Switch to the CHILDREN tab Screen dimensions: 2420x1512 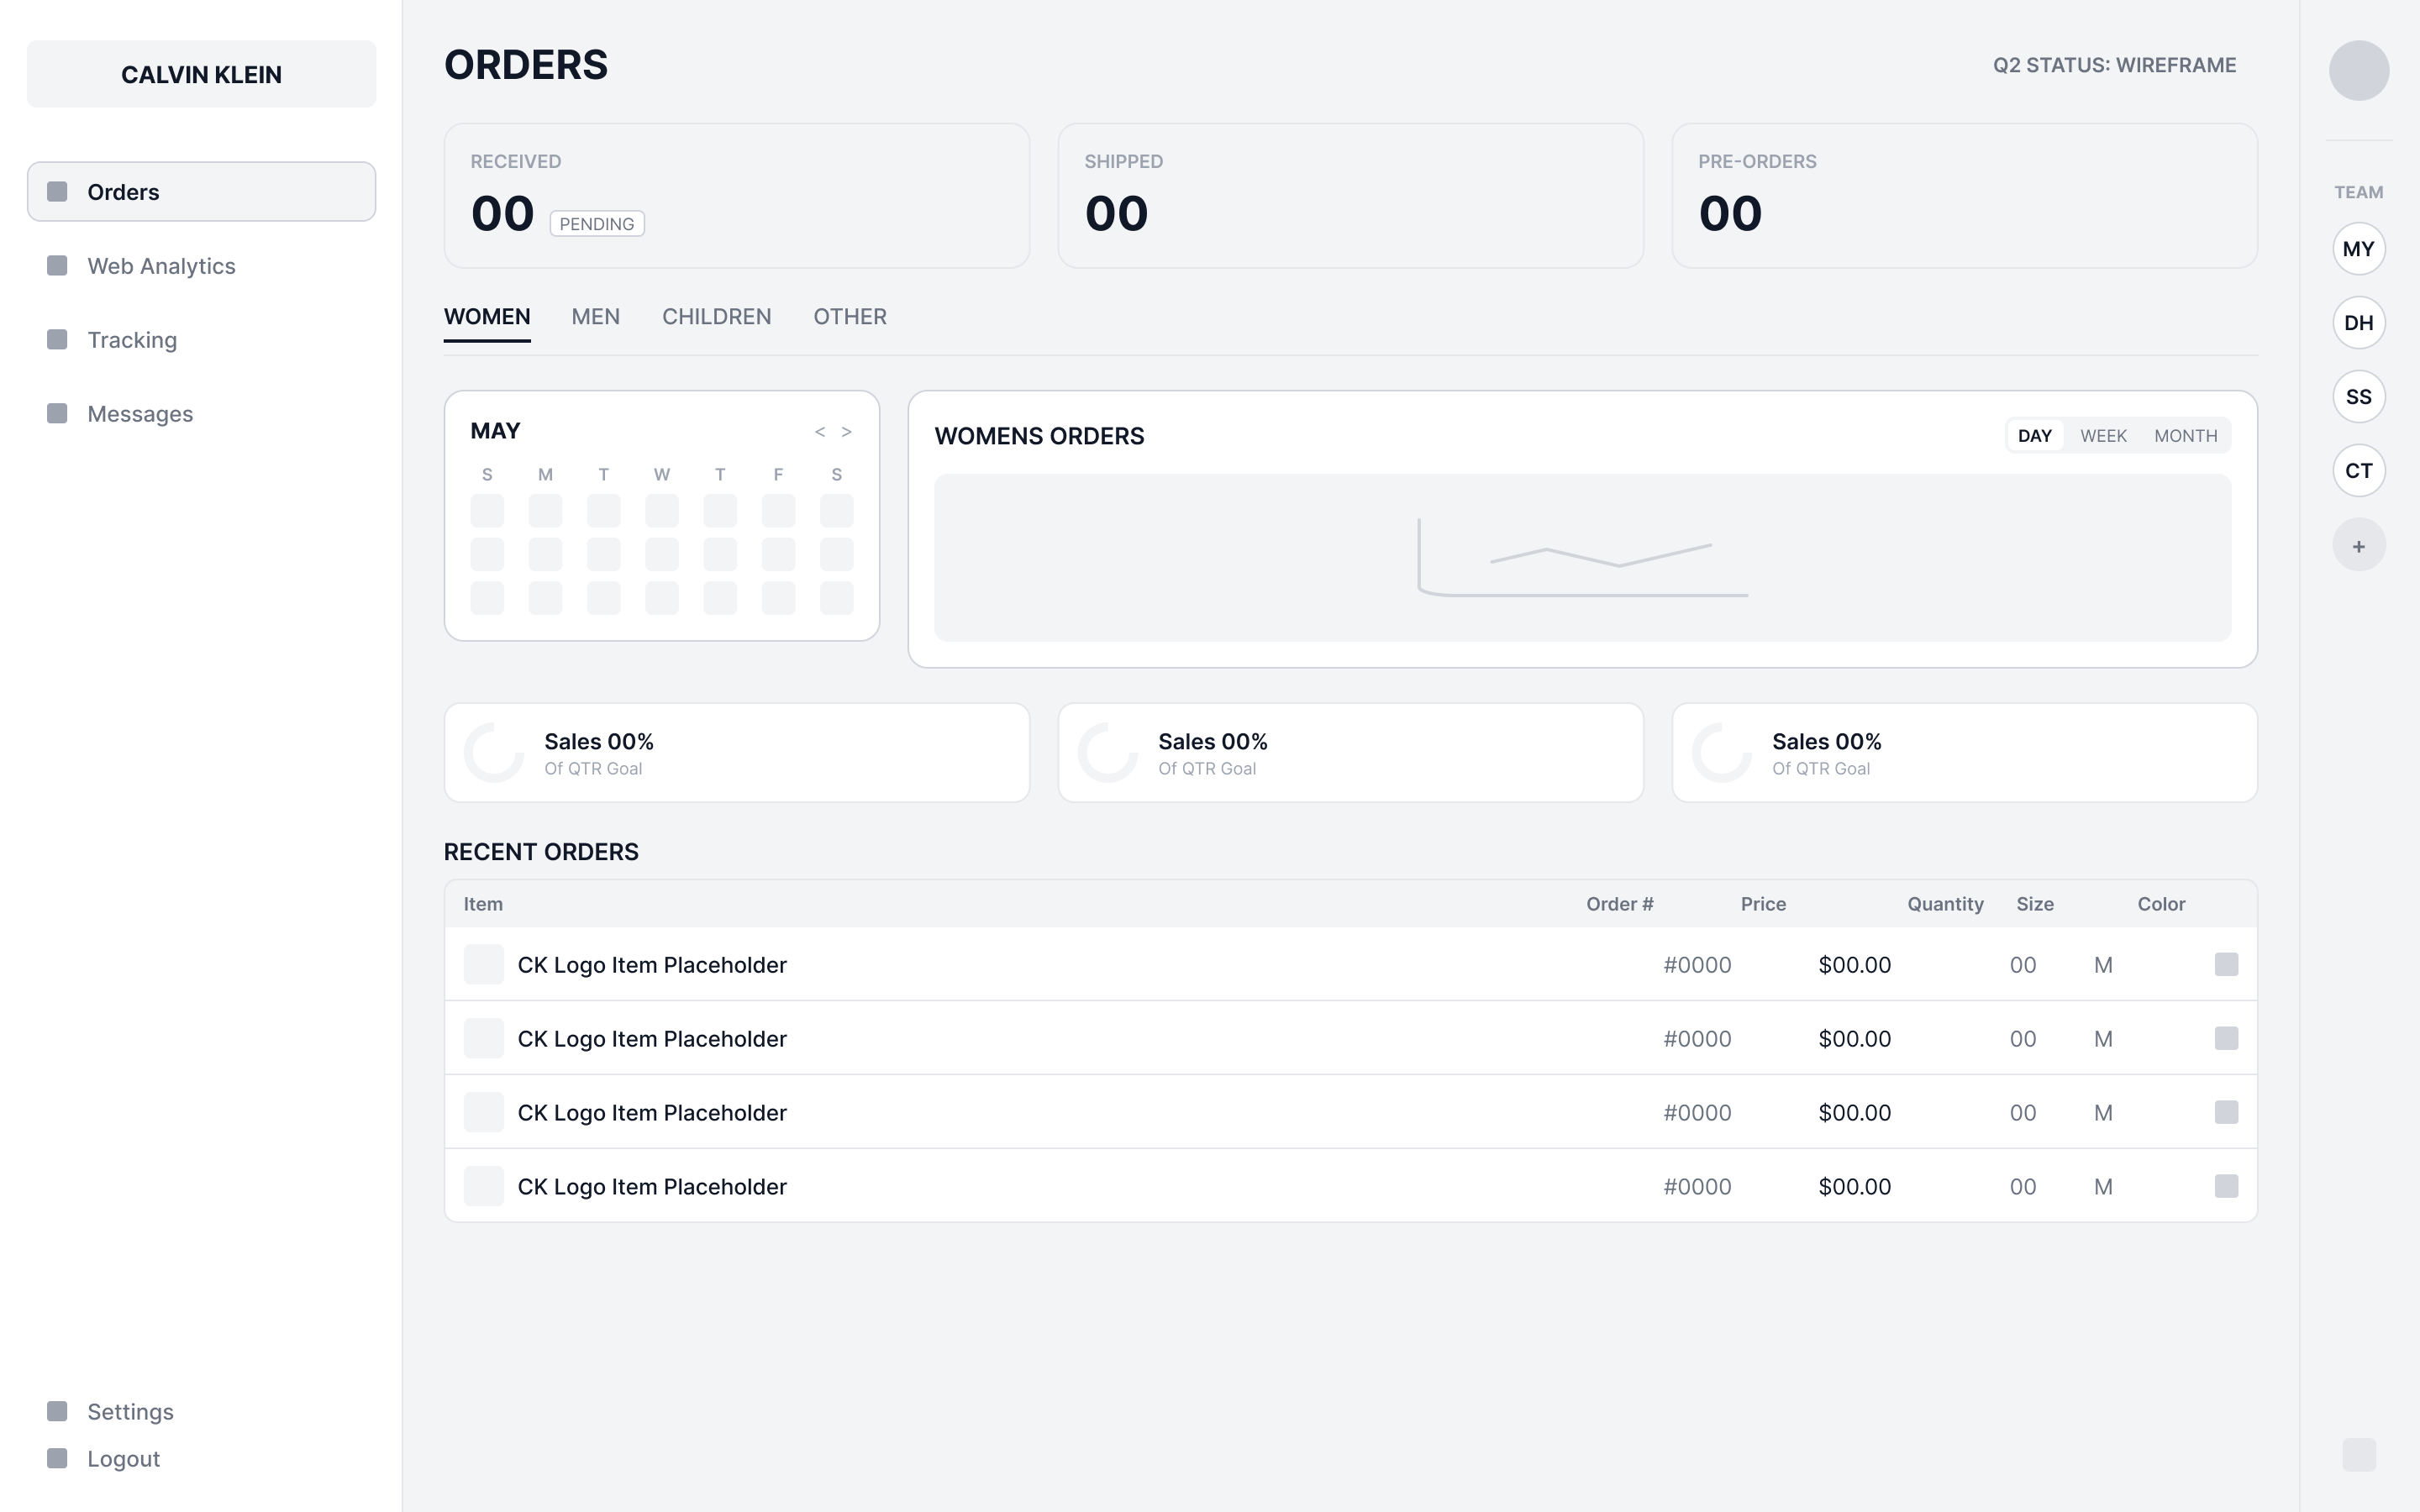click(x=716, y=317)
